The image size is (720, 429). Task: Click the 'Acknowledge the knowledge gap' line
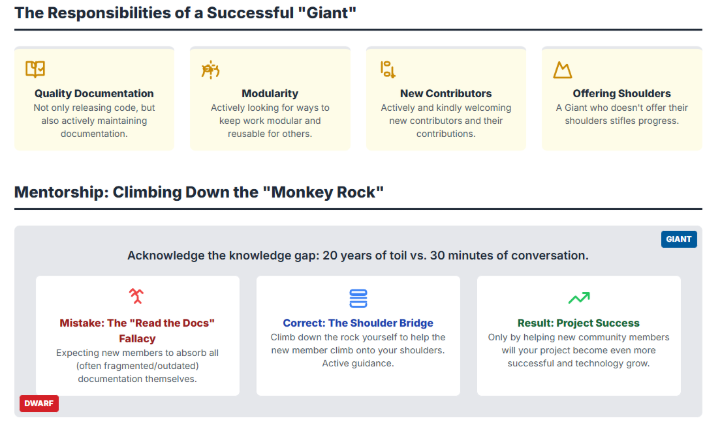click(x=358, y=255)
